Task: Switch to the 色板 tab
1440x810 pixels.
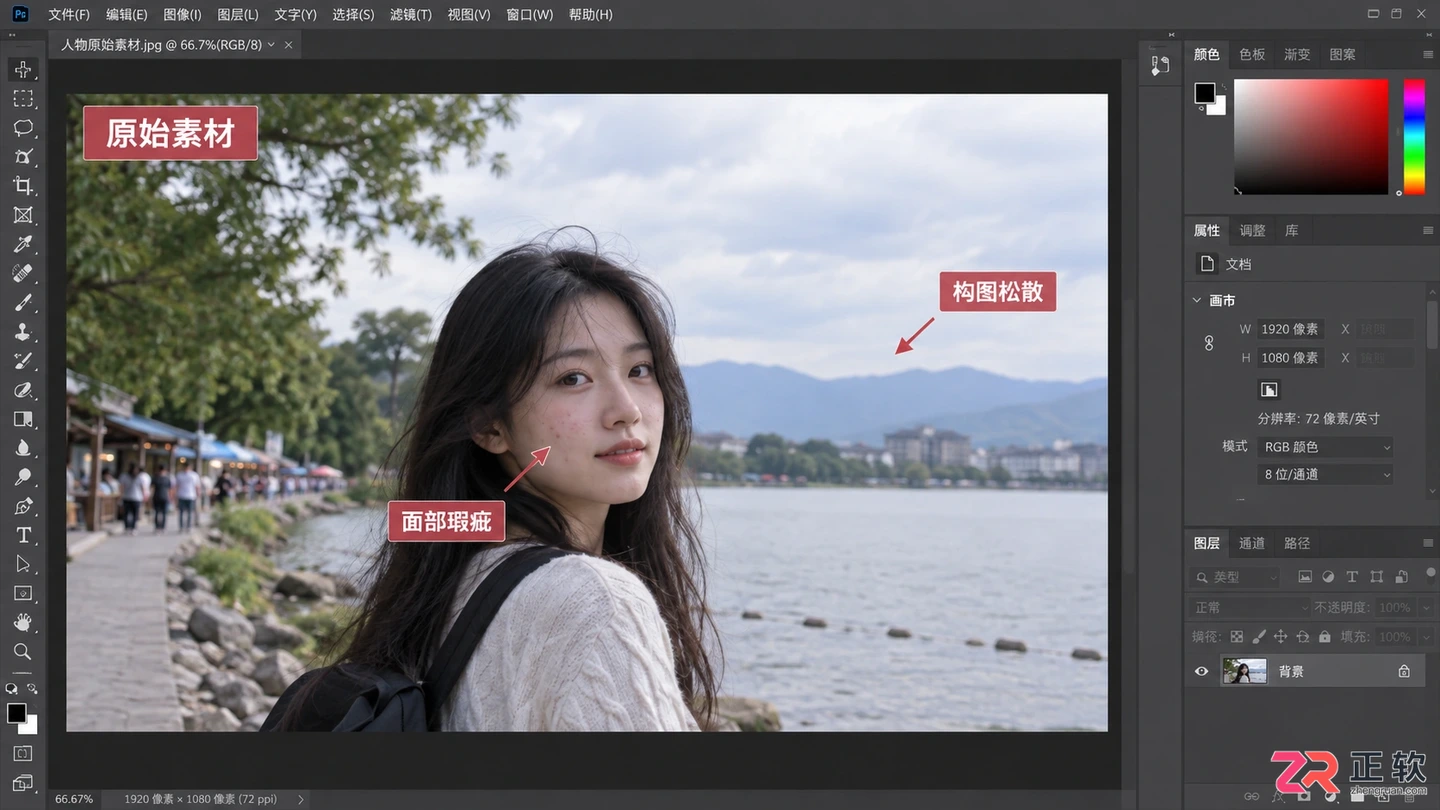Action: (1252, 54)
